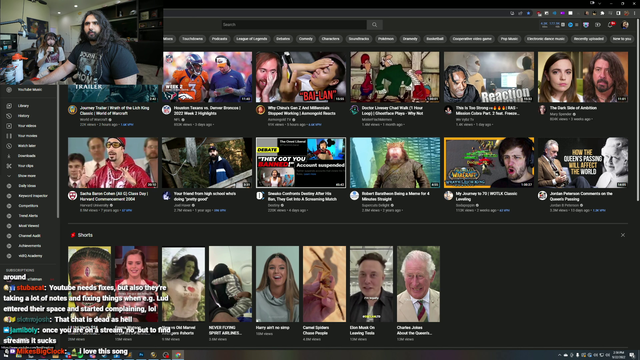Open the Texans vs Broncos highlights thumbnail
Image resolution: width=640 pixels, height=360 pixels.
click(x=207, y=77)
